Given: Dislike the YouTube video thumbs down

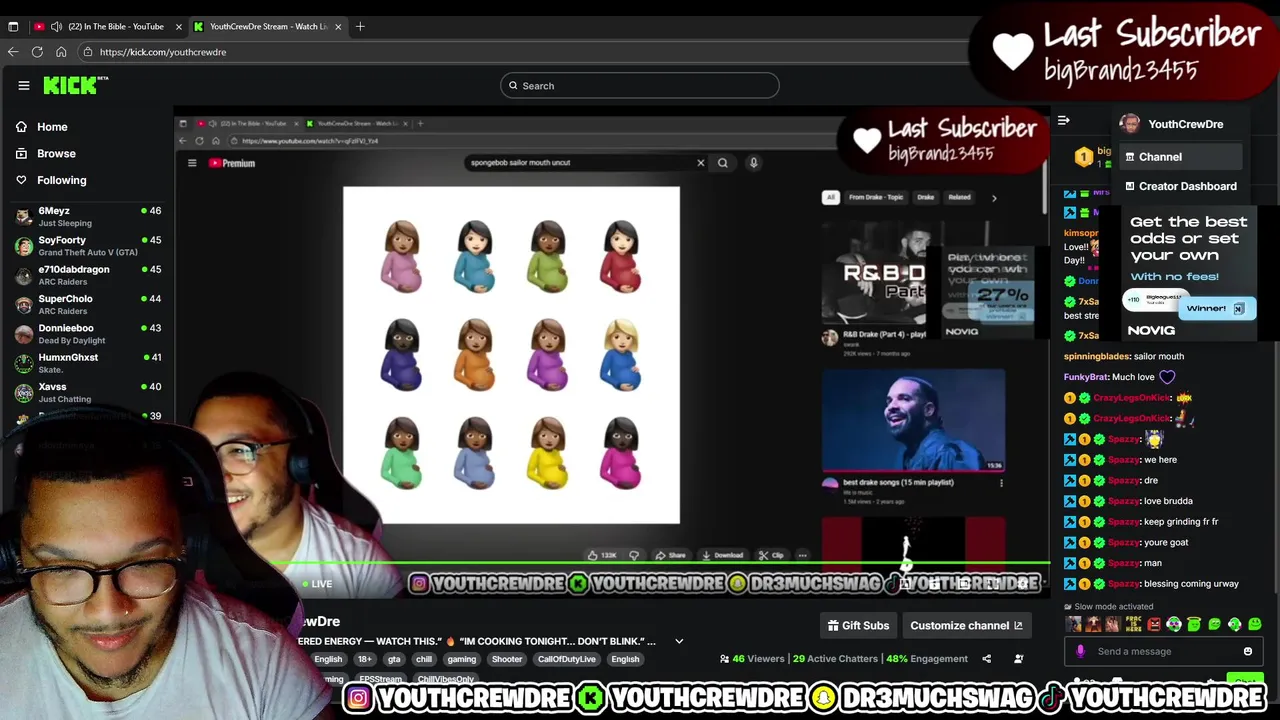Looking at the screenshot, I should pos(636,555).
